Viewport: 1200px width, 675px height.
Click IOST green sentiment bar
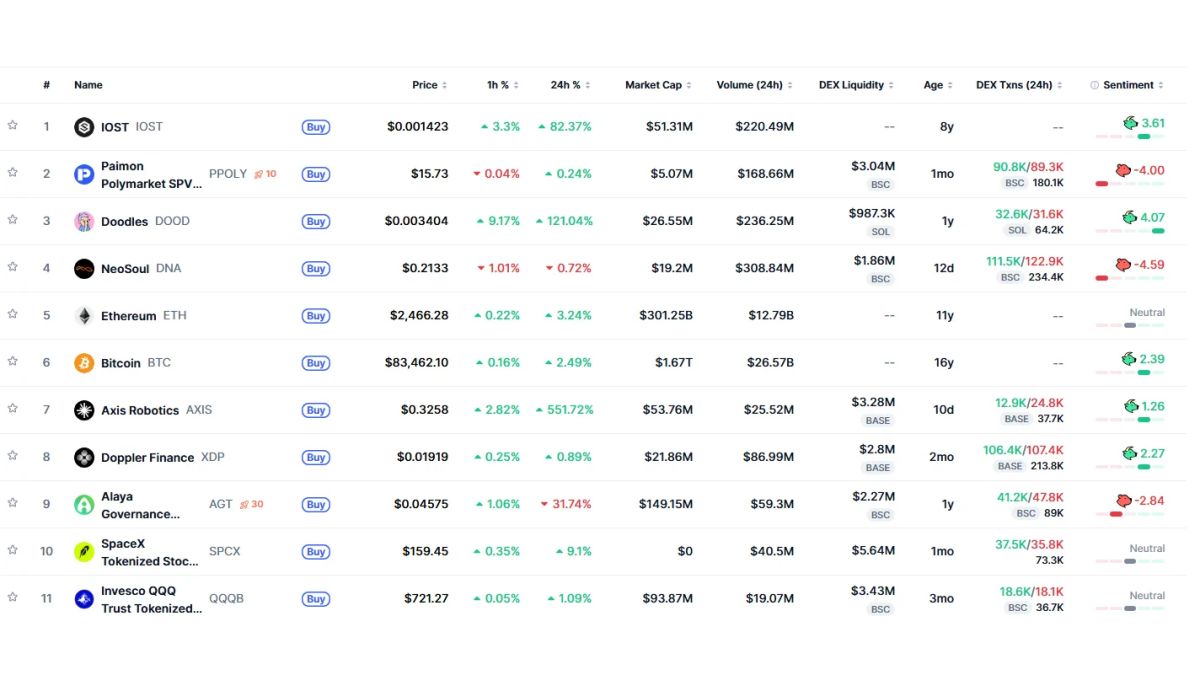click(x=1144, y=137)
